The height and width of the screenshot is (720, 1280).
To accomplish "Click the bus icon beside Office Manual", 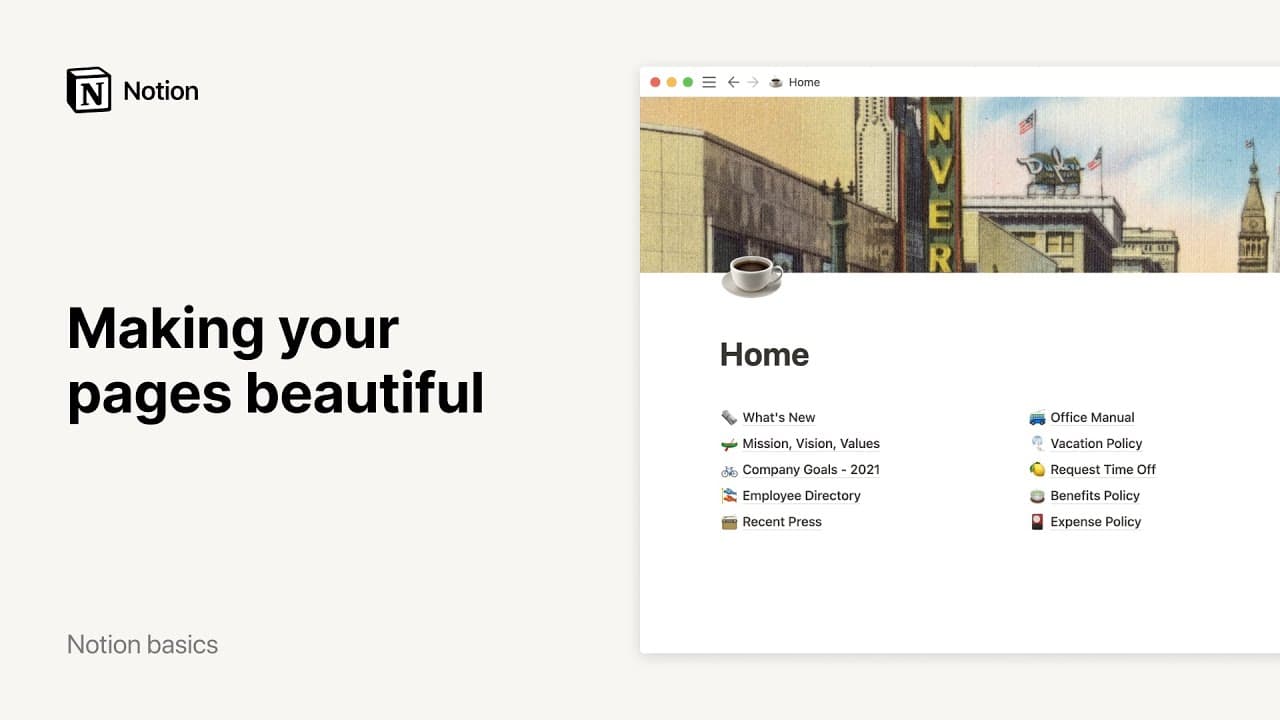I will pos(1037,418).
